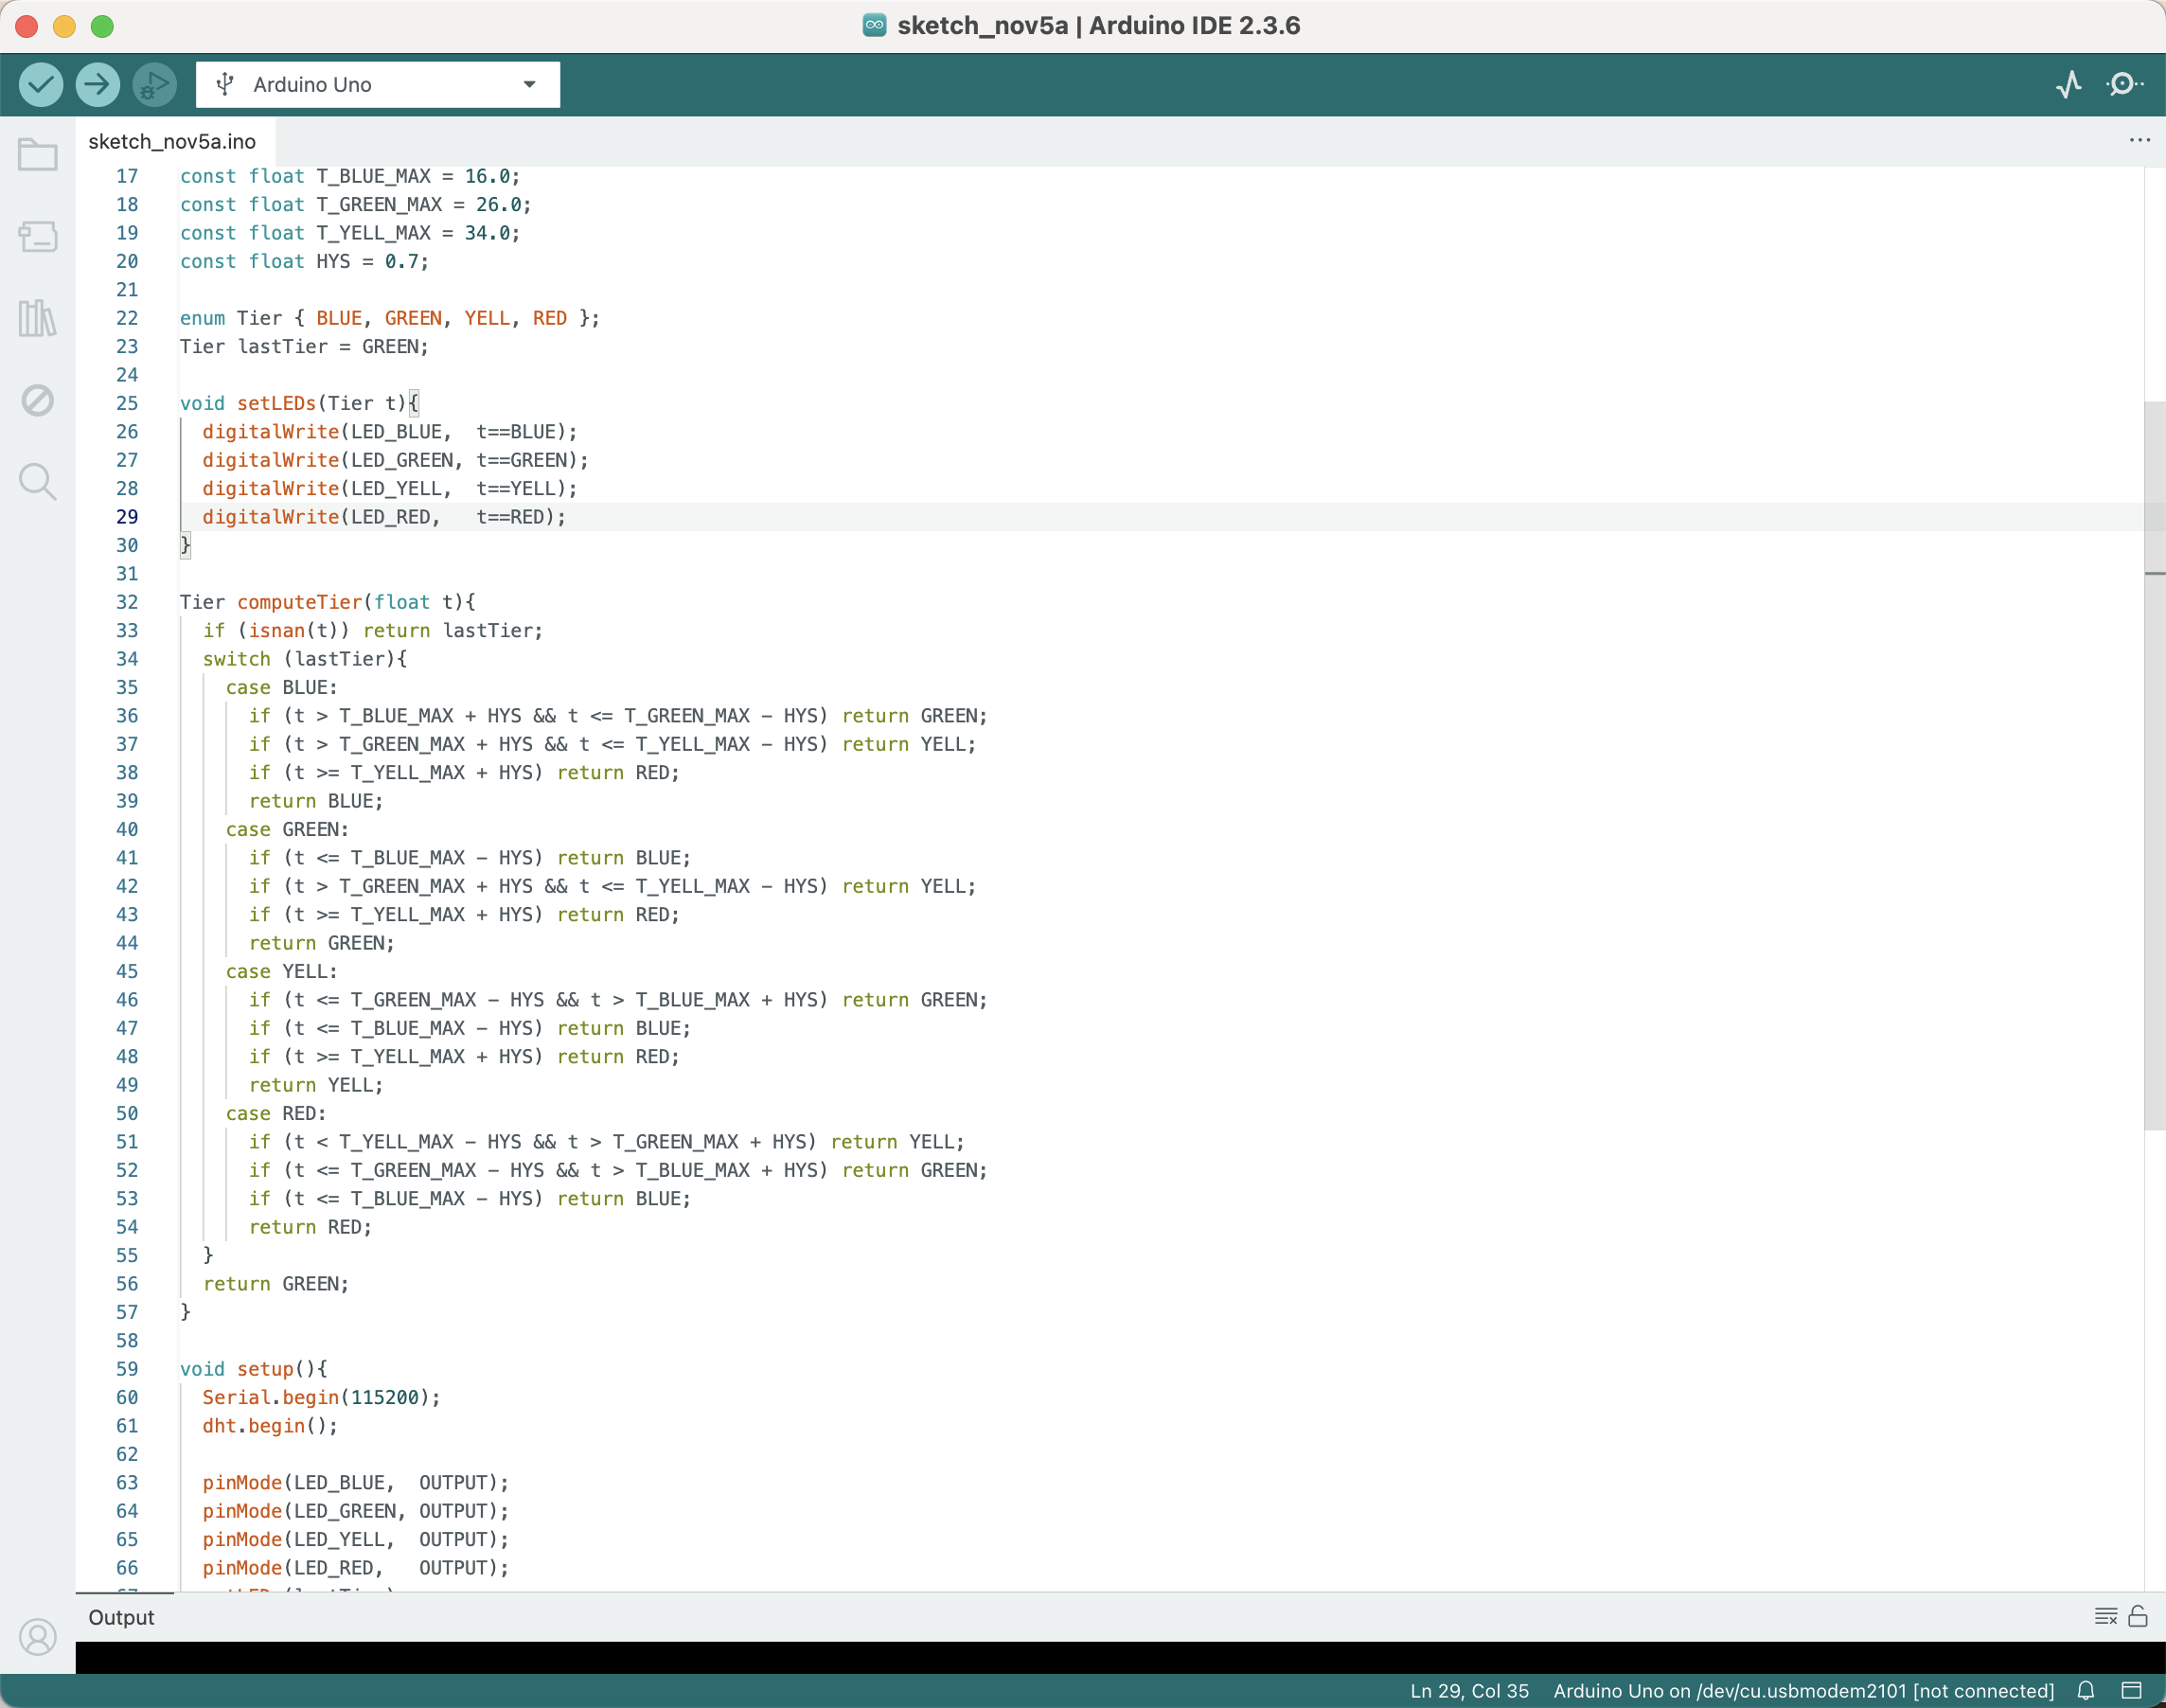The width and height of the screenshot is (2166, 1708).
Task: Toggle the bottom panel status bar icon
Action: click(x=2131, y=1691)
